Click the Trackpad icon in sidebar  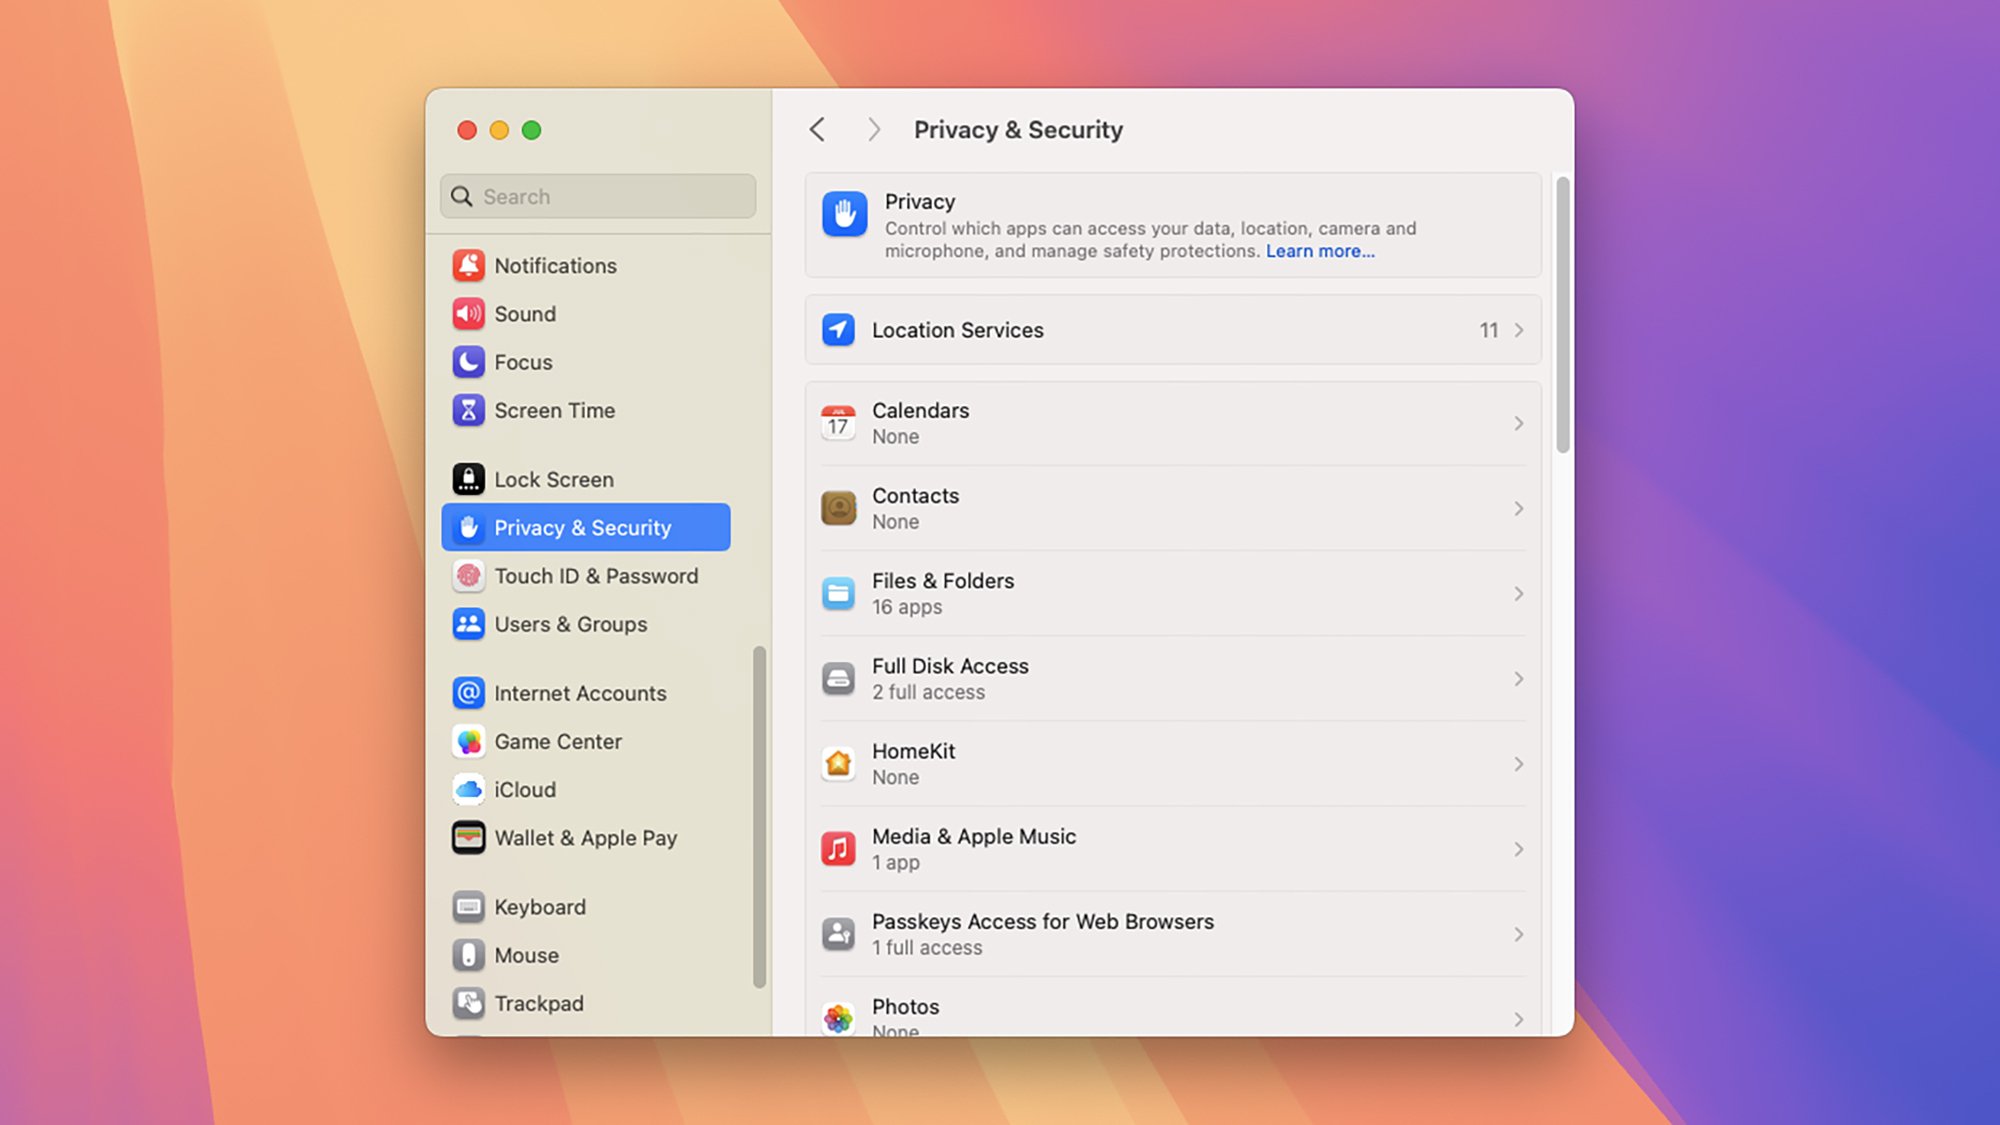(468, 1003)
